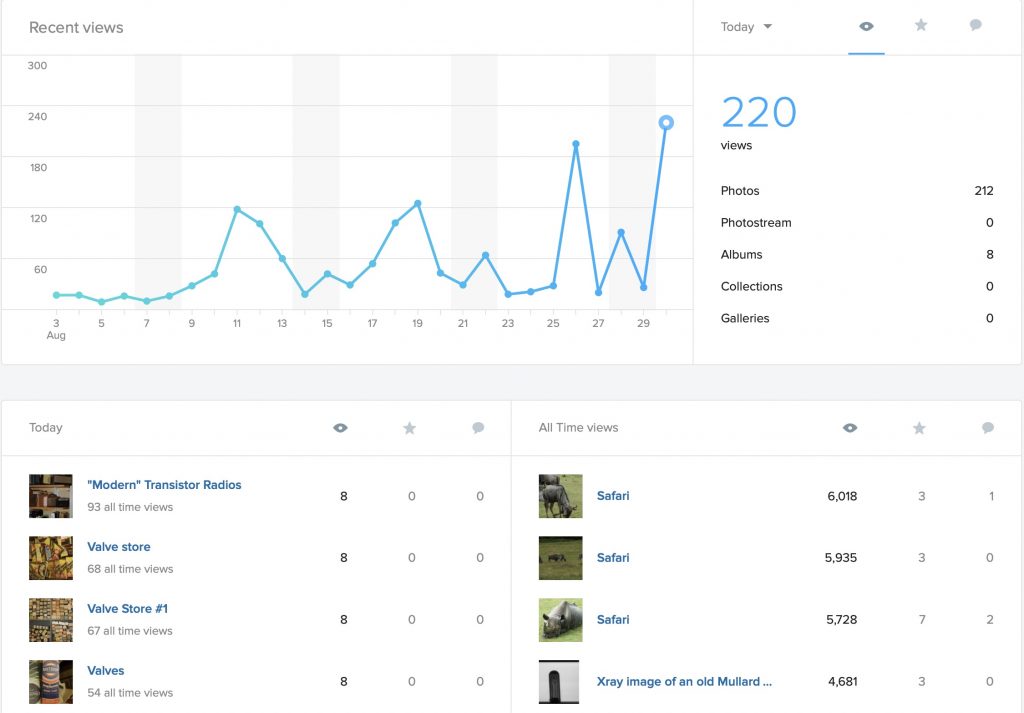The image size is (1024, 713).
Task: Select the Aug 26 peak data point
Action: (575, 144)
